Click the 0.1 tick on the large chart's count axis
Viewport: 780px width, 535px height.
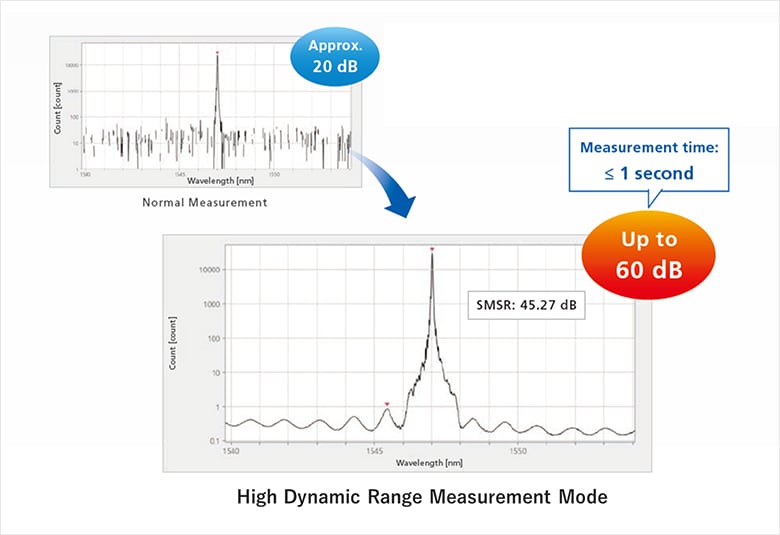(214, 441)
